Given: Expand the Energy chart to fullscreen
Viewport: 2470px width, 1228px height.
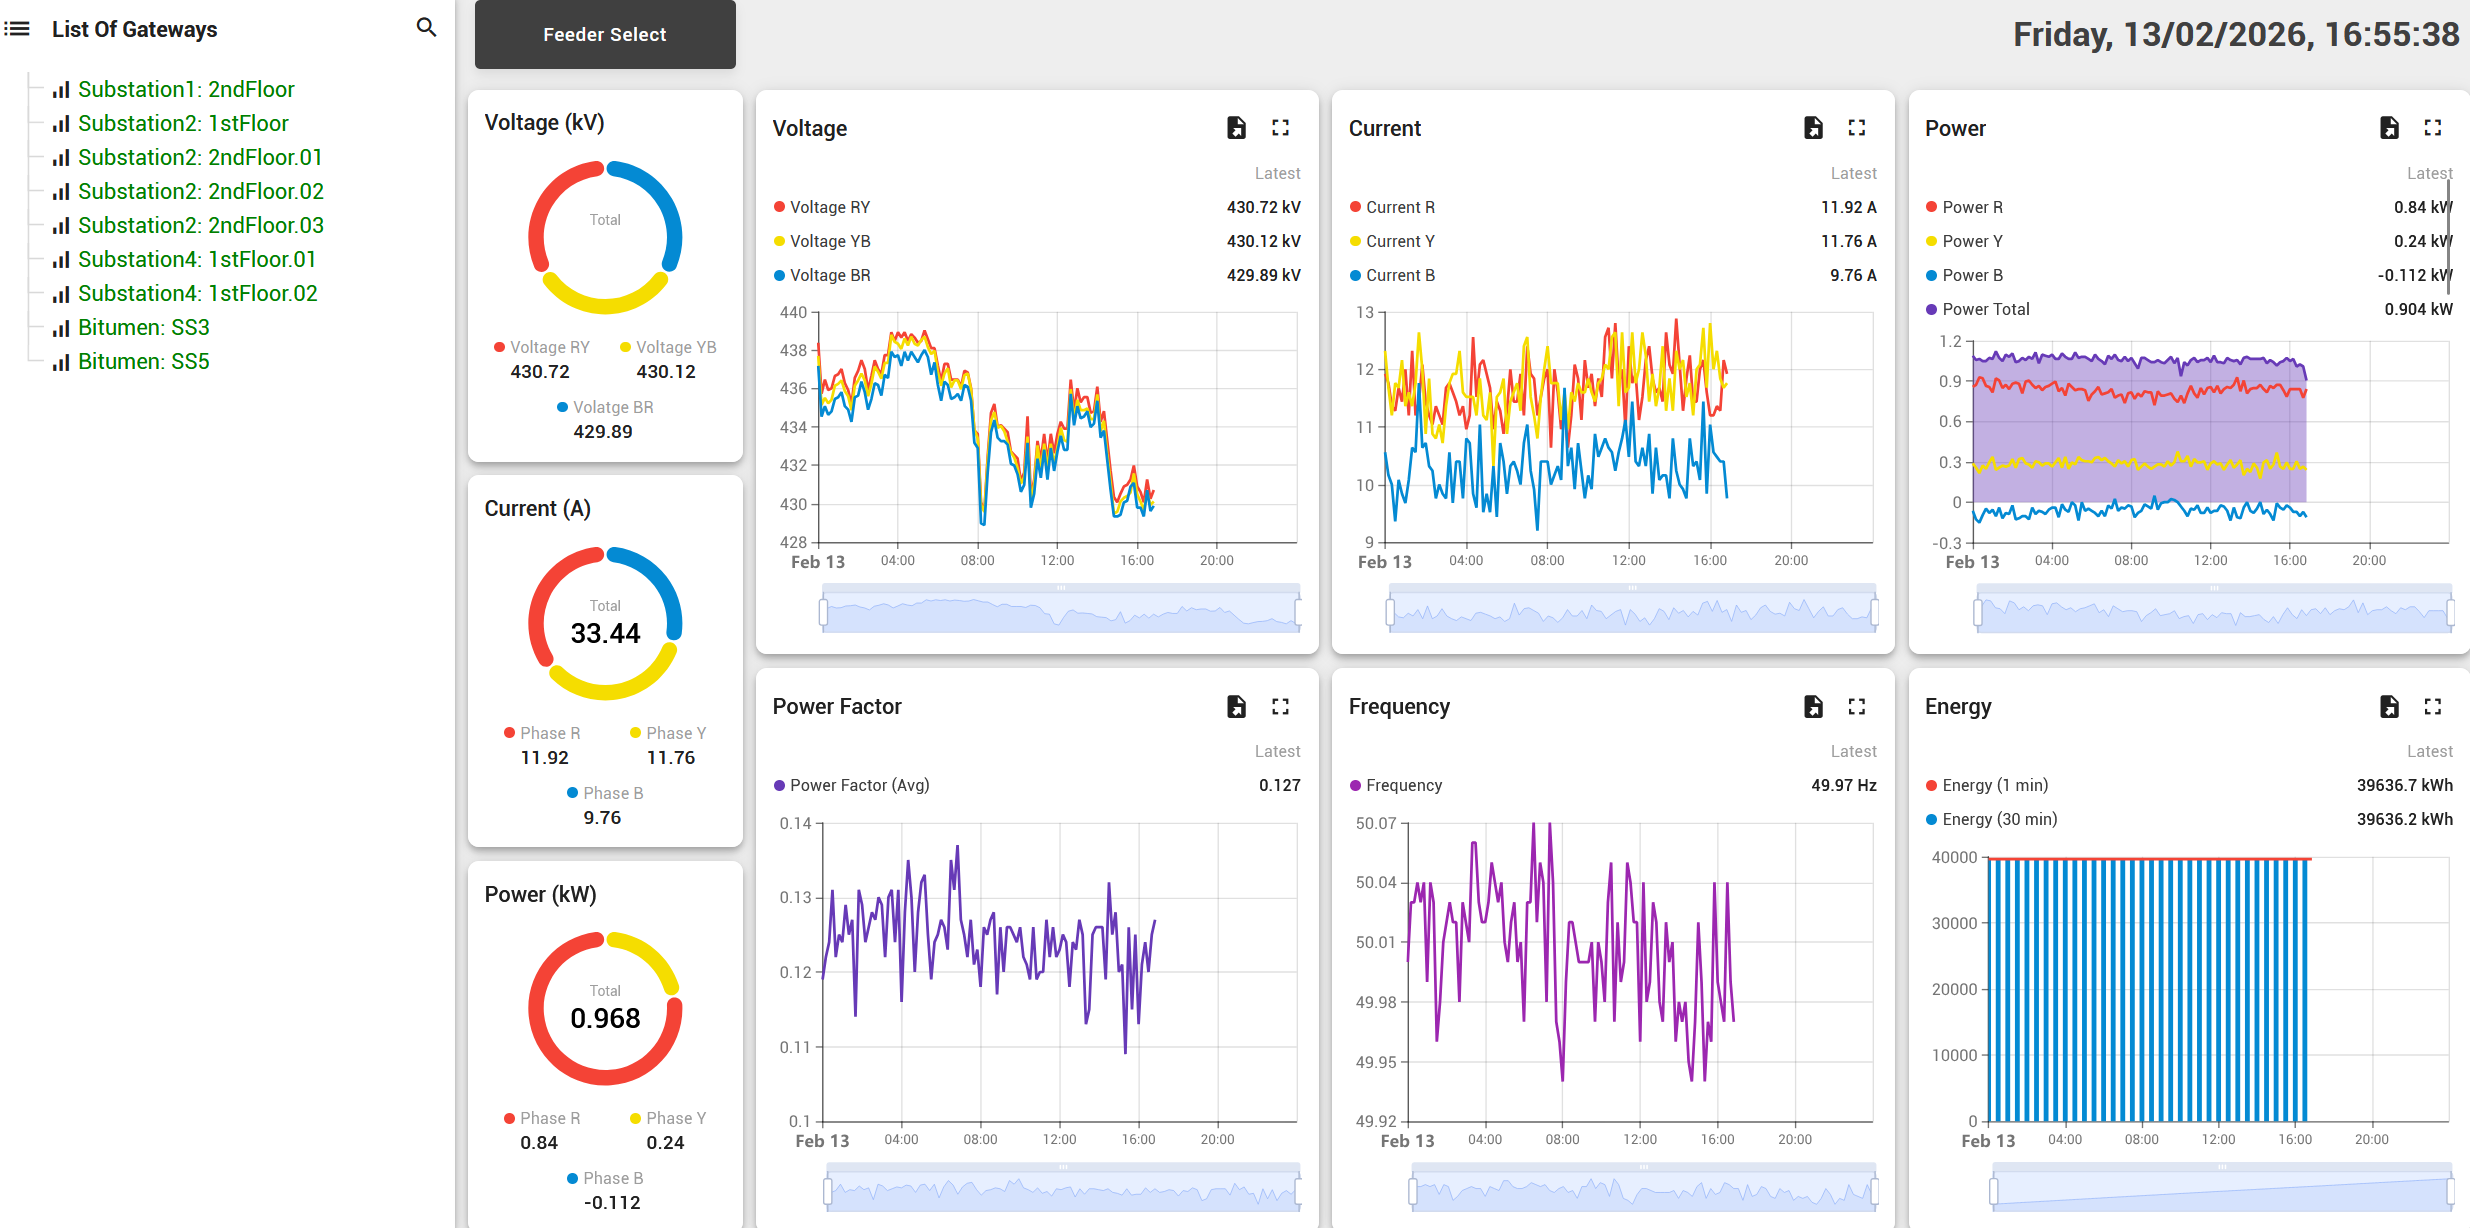Looking at the screenshot, I should pyautogui.click(x=2433, y=706).
